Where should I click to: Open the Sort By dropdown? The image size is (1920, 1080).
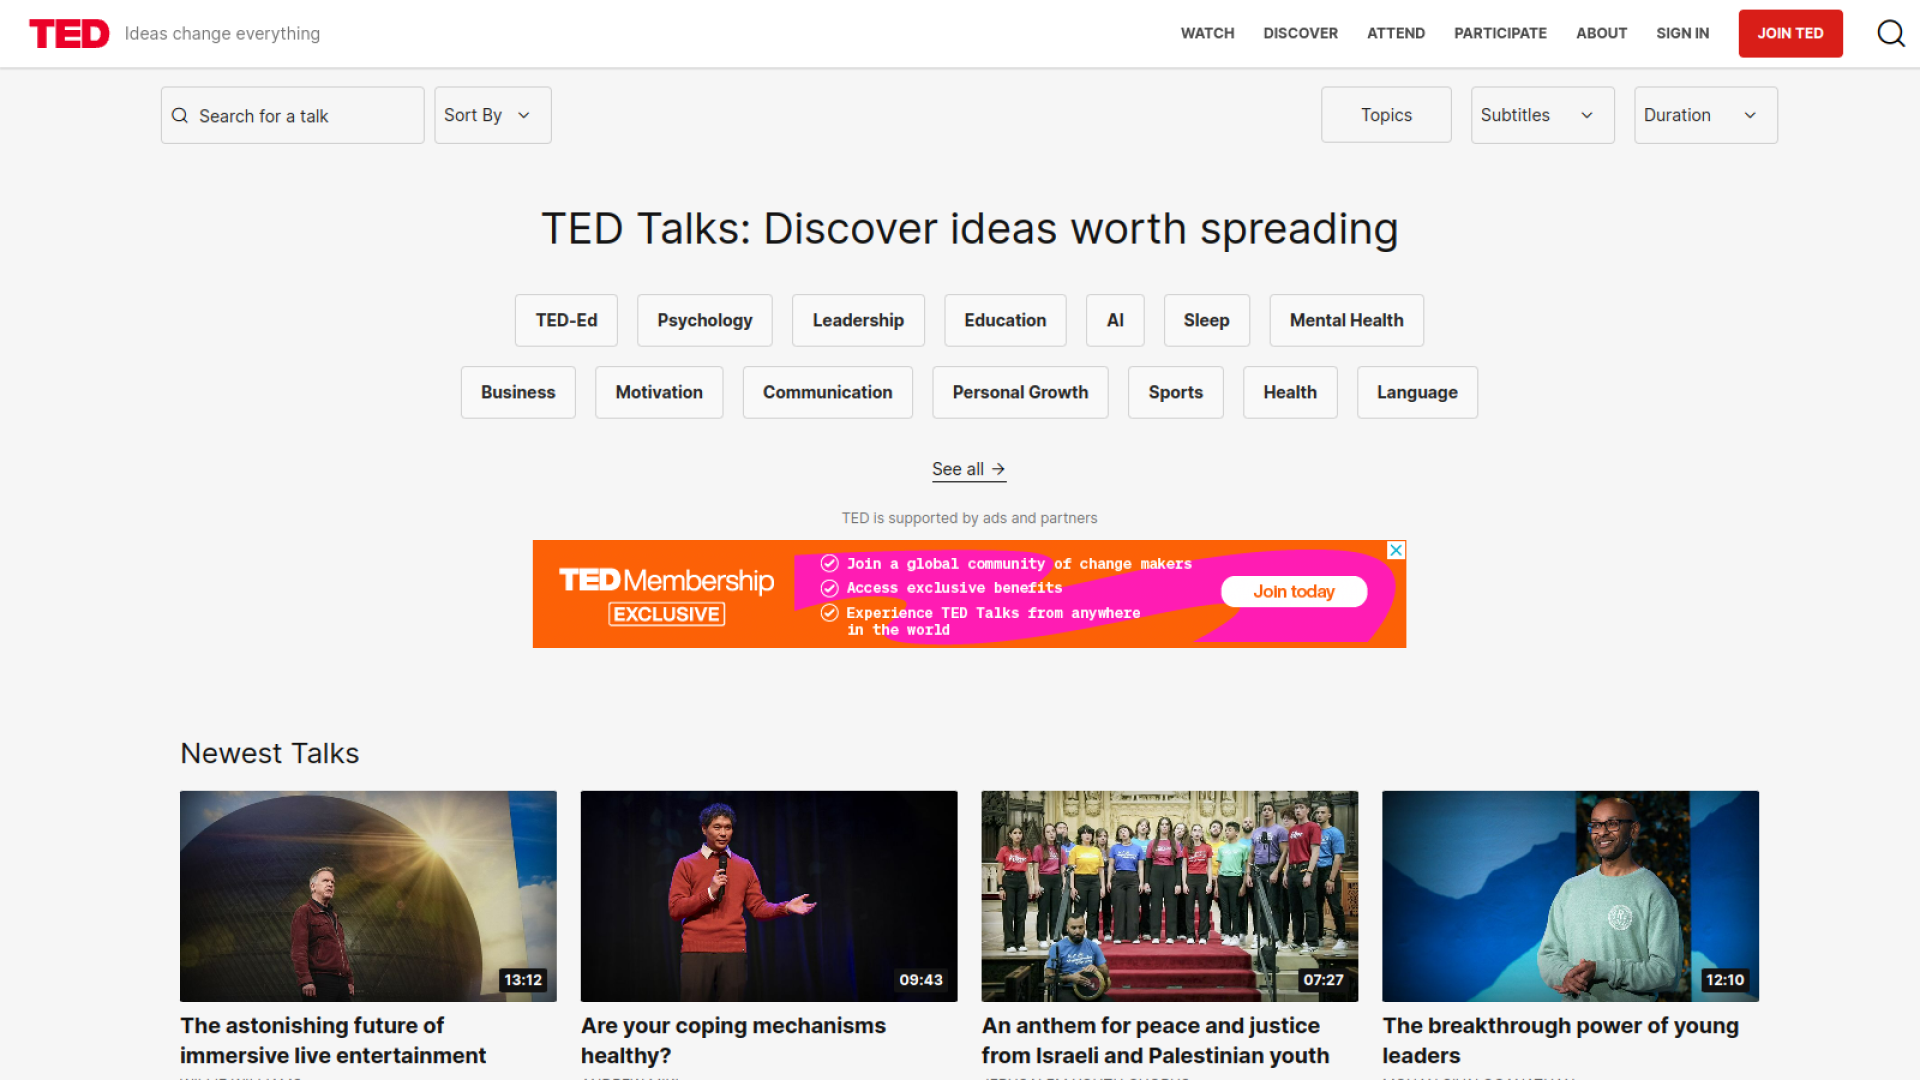(492, 114)
